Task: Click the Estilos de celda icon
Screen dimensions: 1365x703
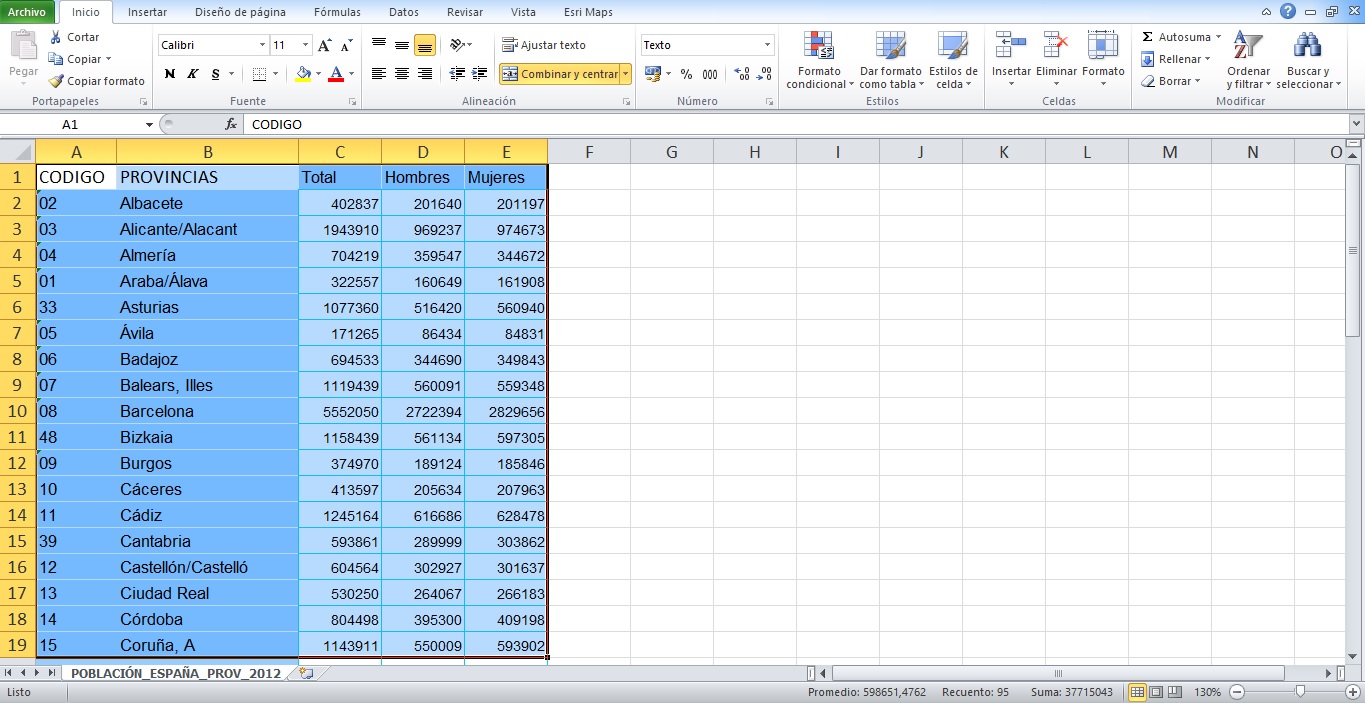Action: tap(953, 60)
